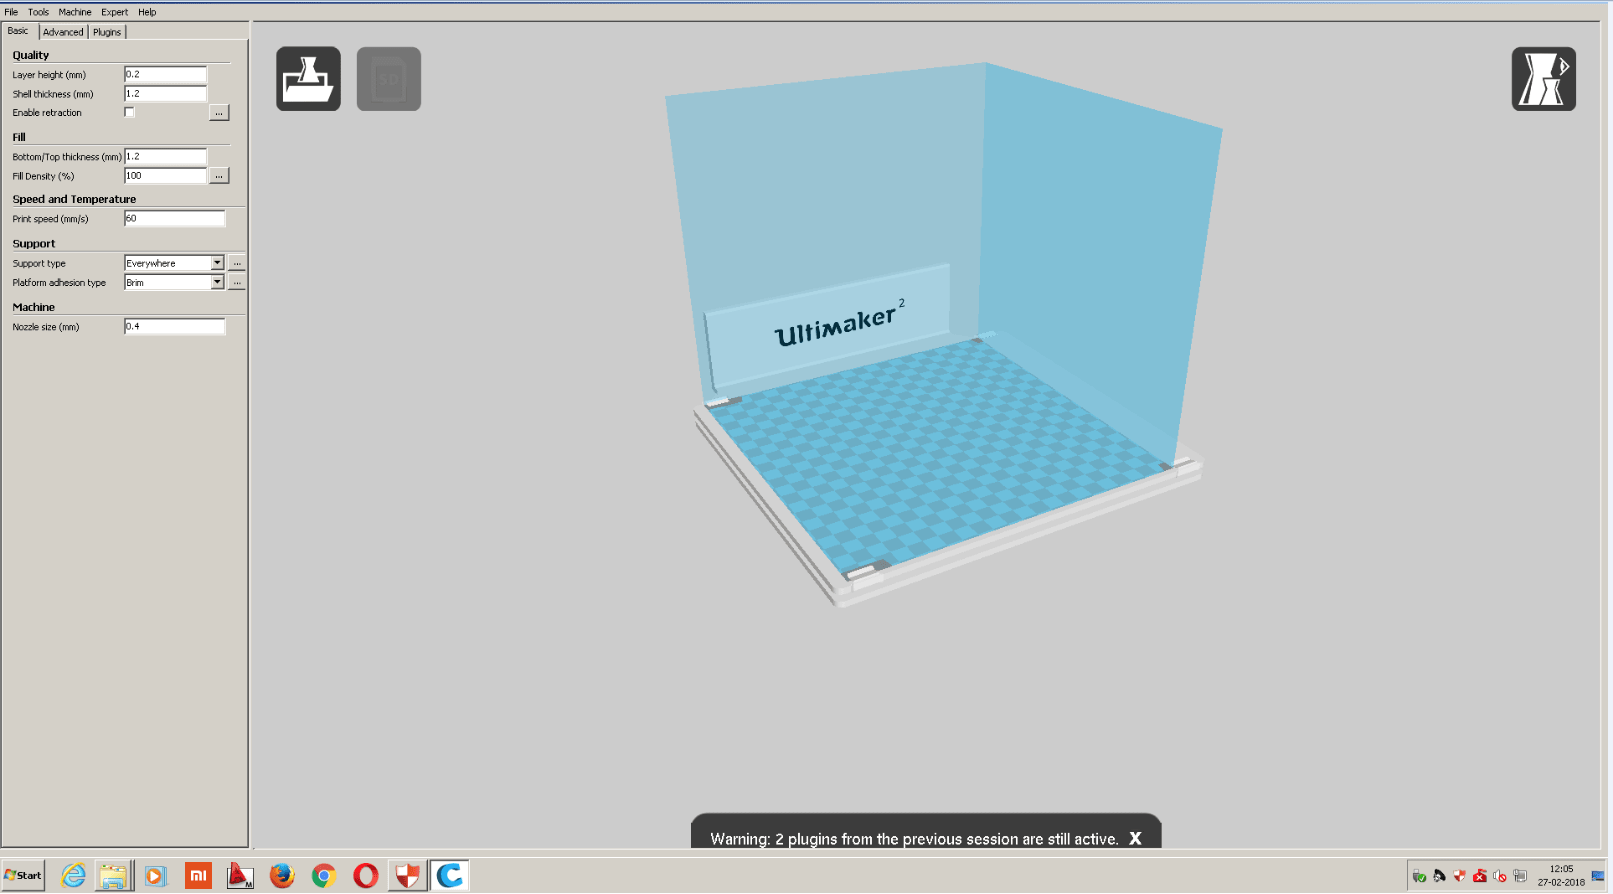Click the Shell thickness input field

(165, 93)
